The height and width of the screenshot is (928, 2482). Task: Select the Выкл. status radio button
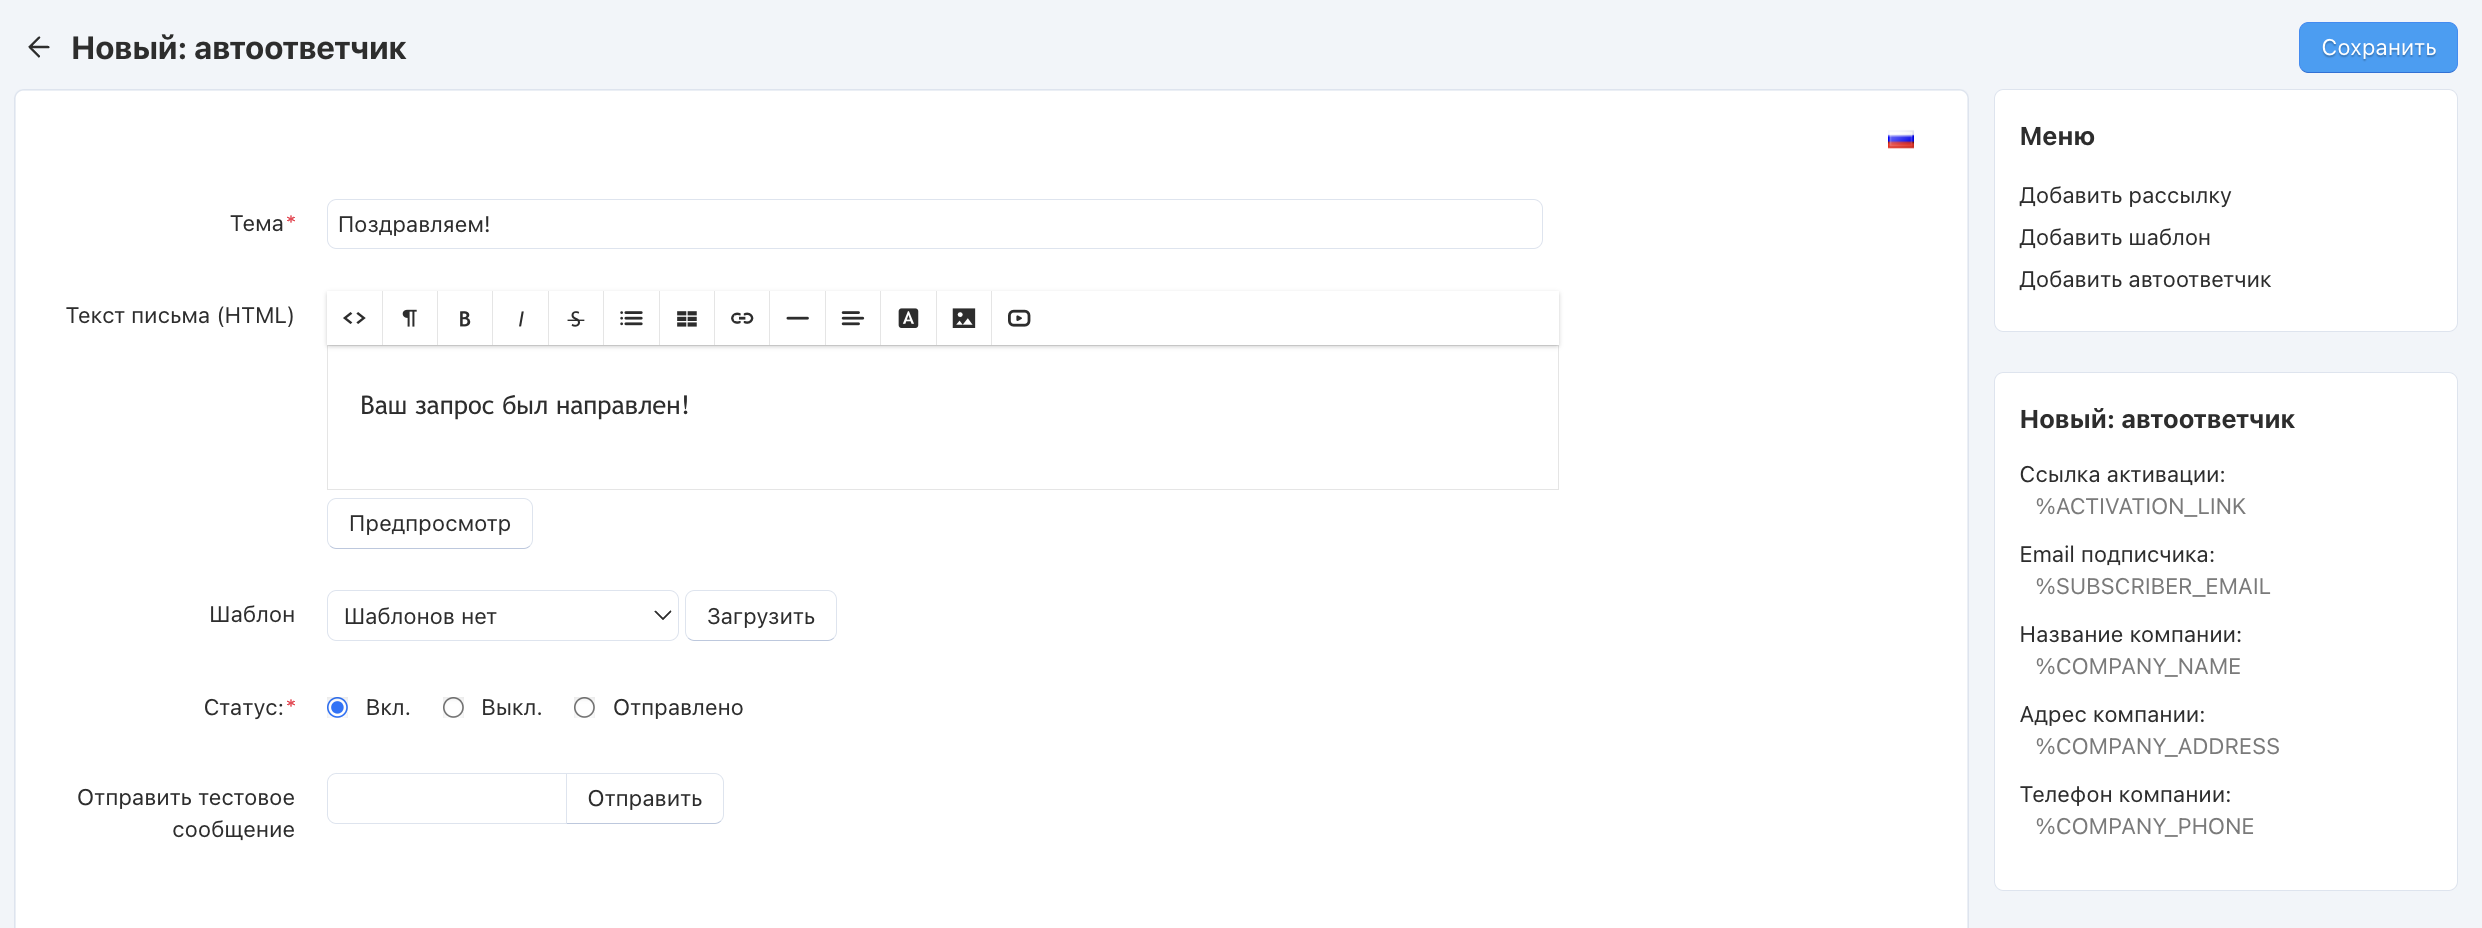coord(454,708)
